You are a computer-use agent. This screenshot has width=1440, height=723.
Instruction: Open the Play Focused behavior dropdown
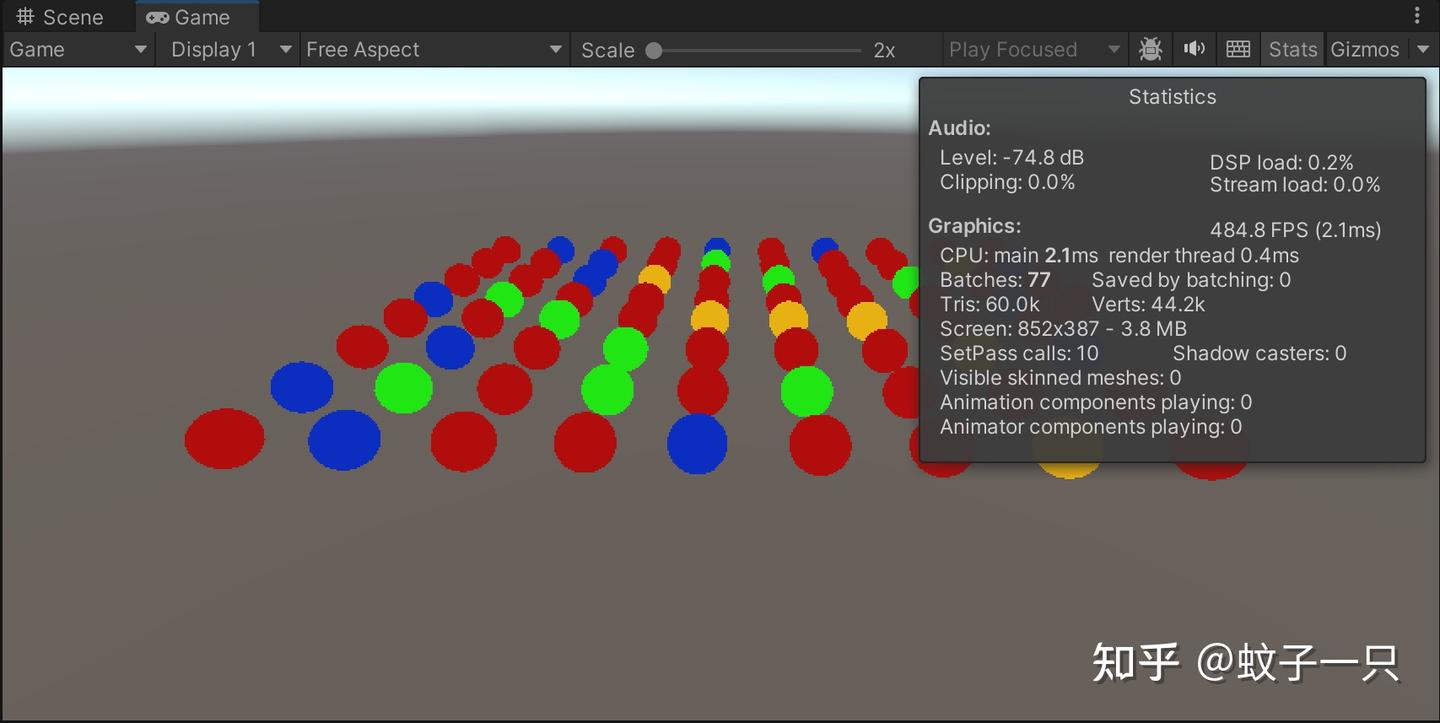click(x=1113, y=48)
